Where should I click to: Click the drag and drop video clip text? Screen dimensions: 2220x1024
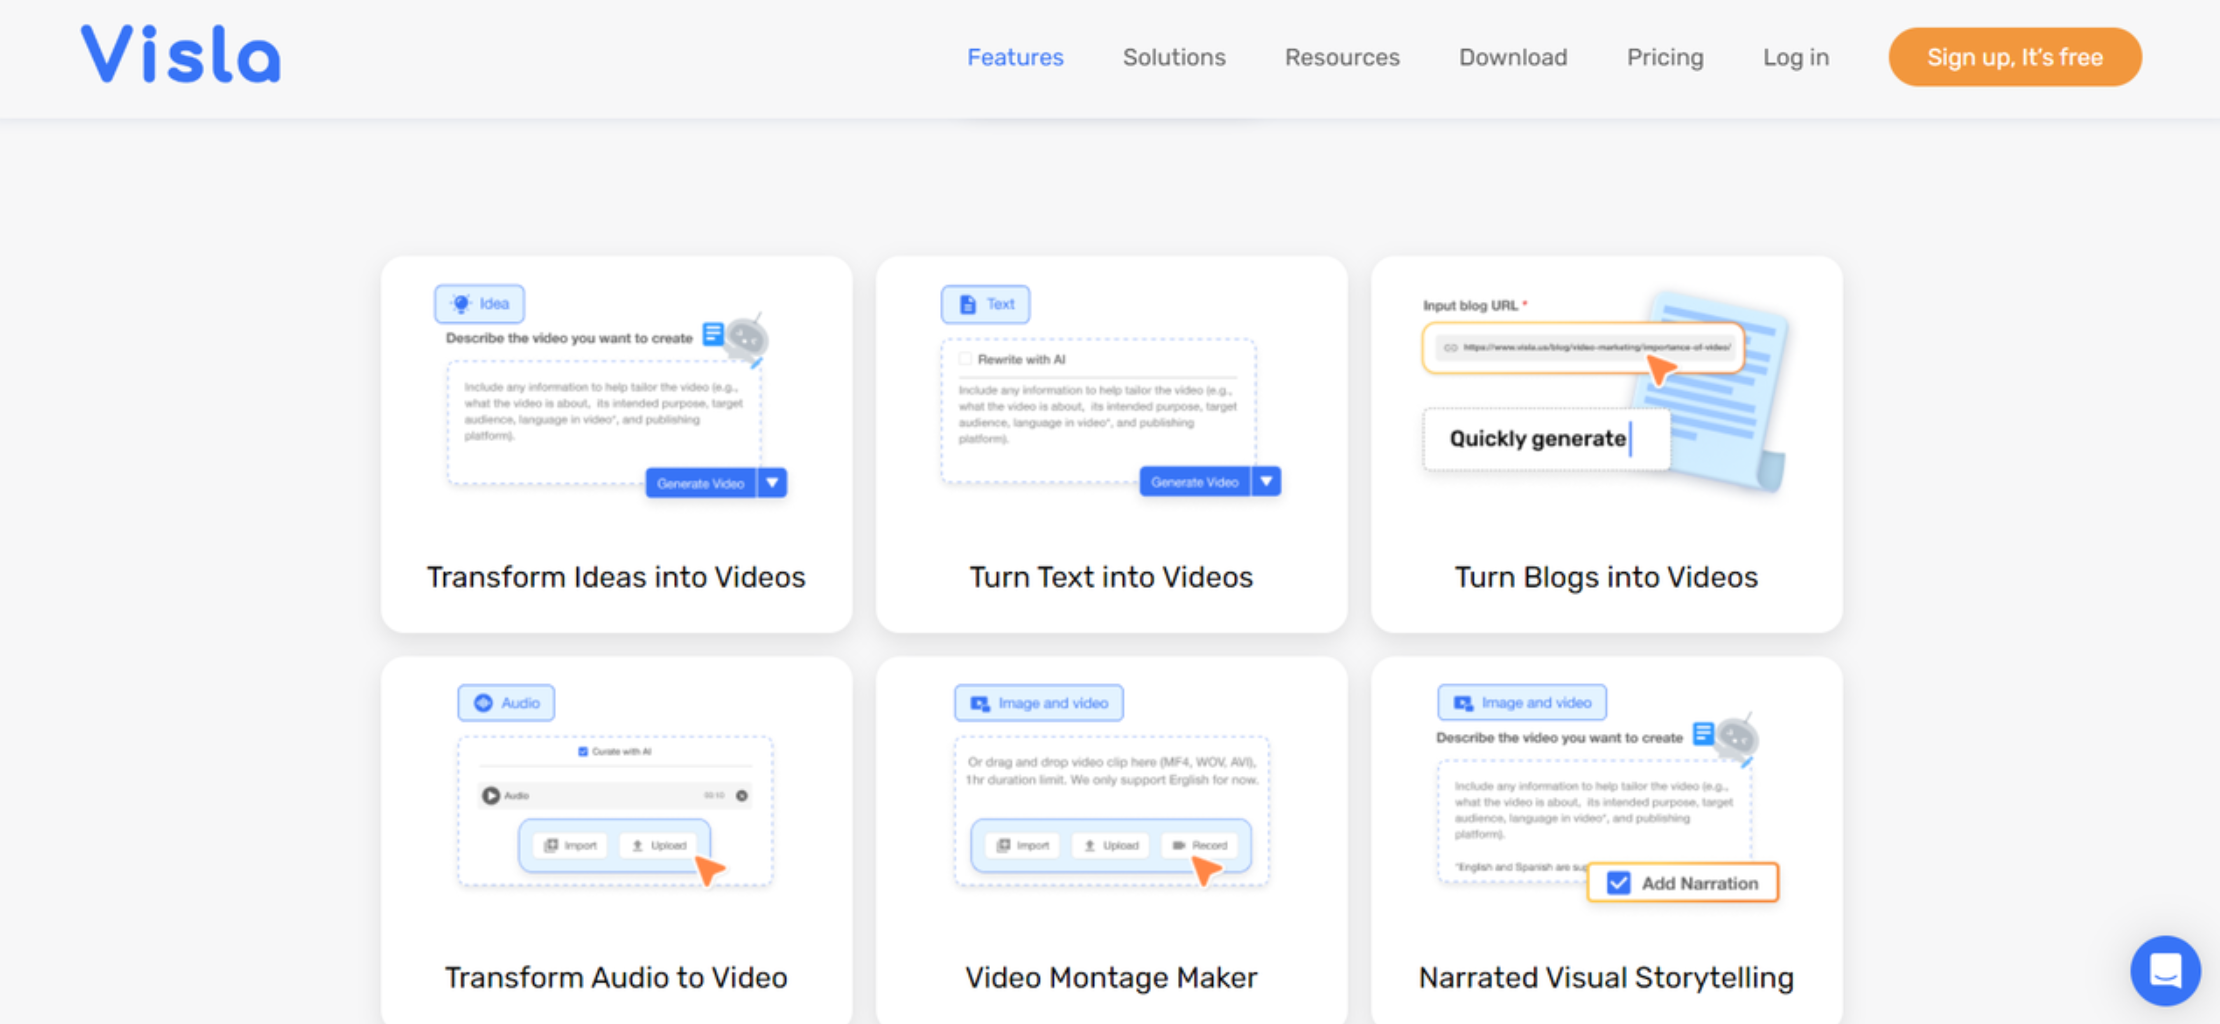(1112, 771)
